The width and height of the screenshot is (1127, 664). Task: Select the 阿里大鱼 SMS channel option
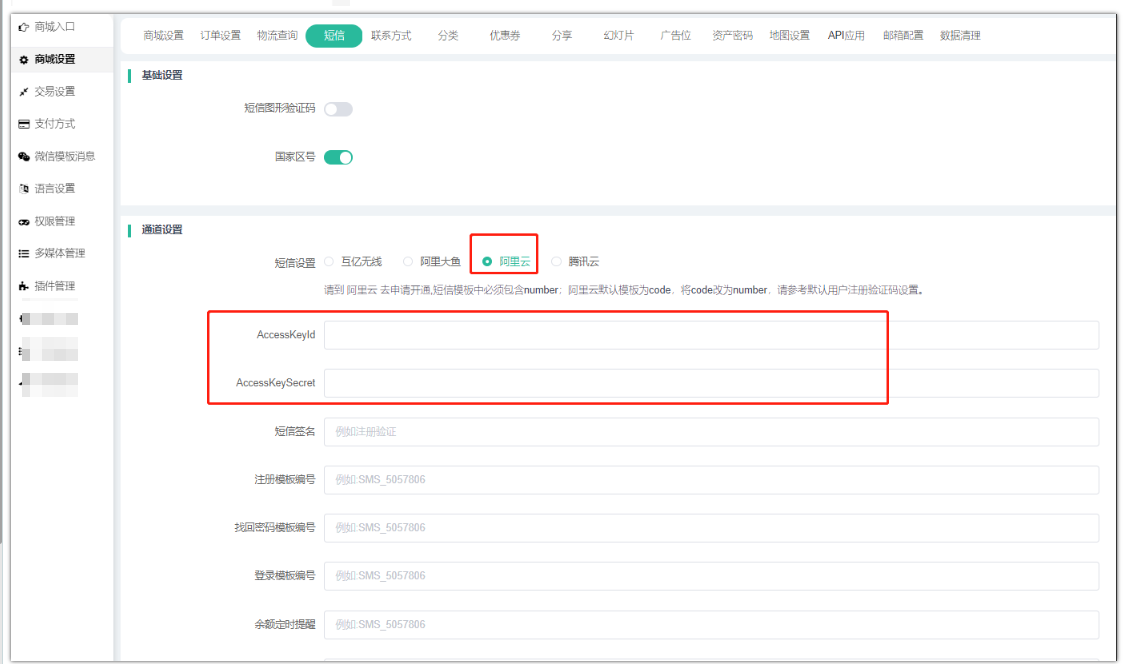pos(408,262)
